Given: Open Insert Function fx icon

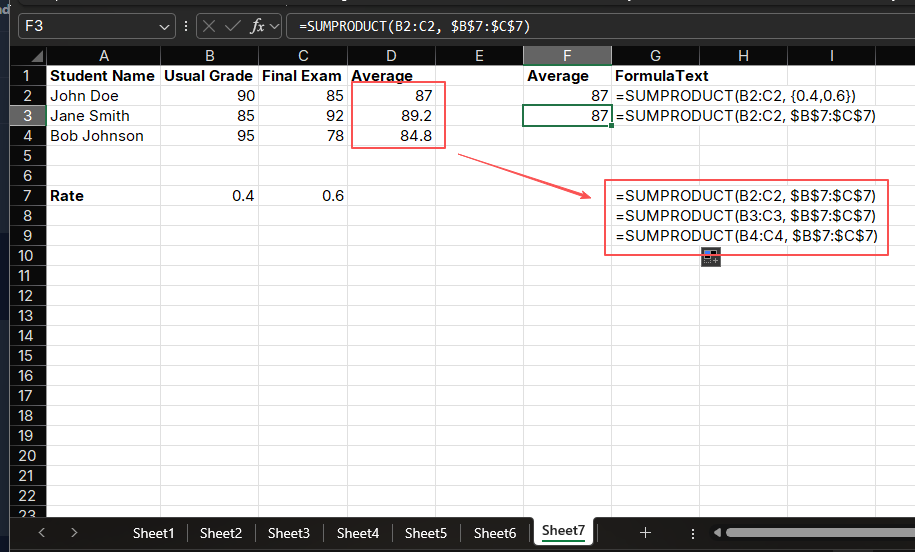Looking at the screenshot, I should point(257,26).
